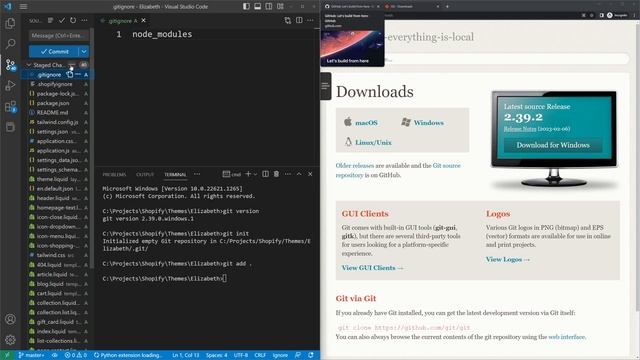This screenshot has height=360, width=640.
Task: Open the web interface link
Action: [567, 337]
